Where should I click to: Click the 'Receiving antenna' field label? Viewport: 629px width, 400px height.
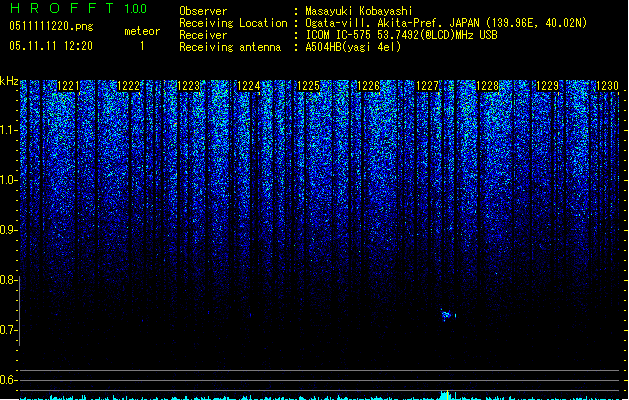[230, 47]
